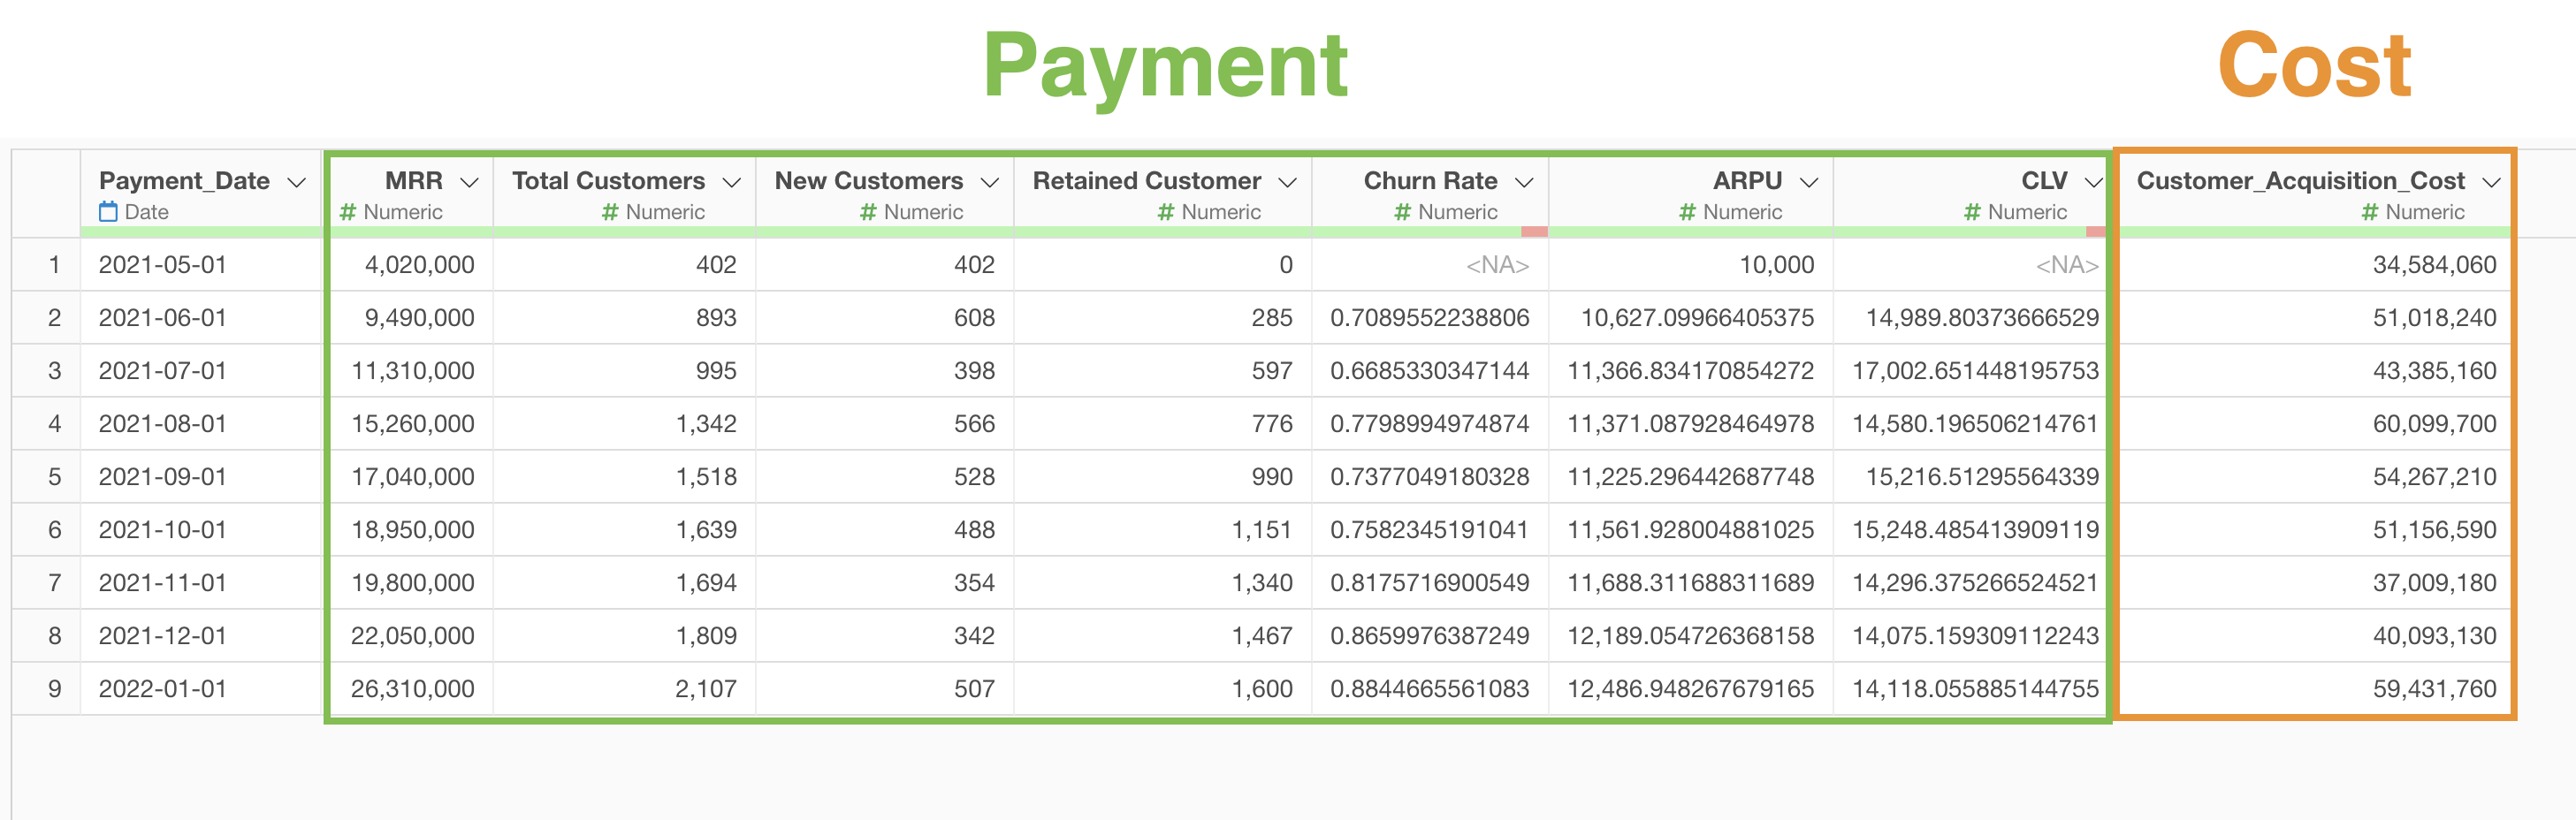Select the New Customers column header name
2576x820 pixels.
click(x=869, y=181)
